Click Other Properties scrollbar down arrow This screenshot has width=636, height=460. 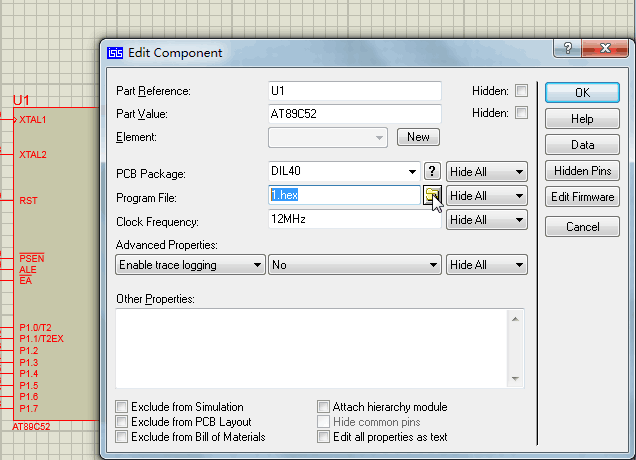515,378
